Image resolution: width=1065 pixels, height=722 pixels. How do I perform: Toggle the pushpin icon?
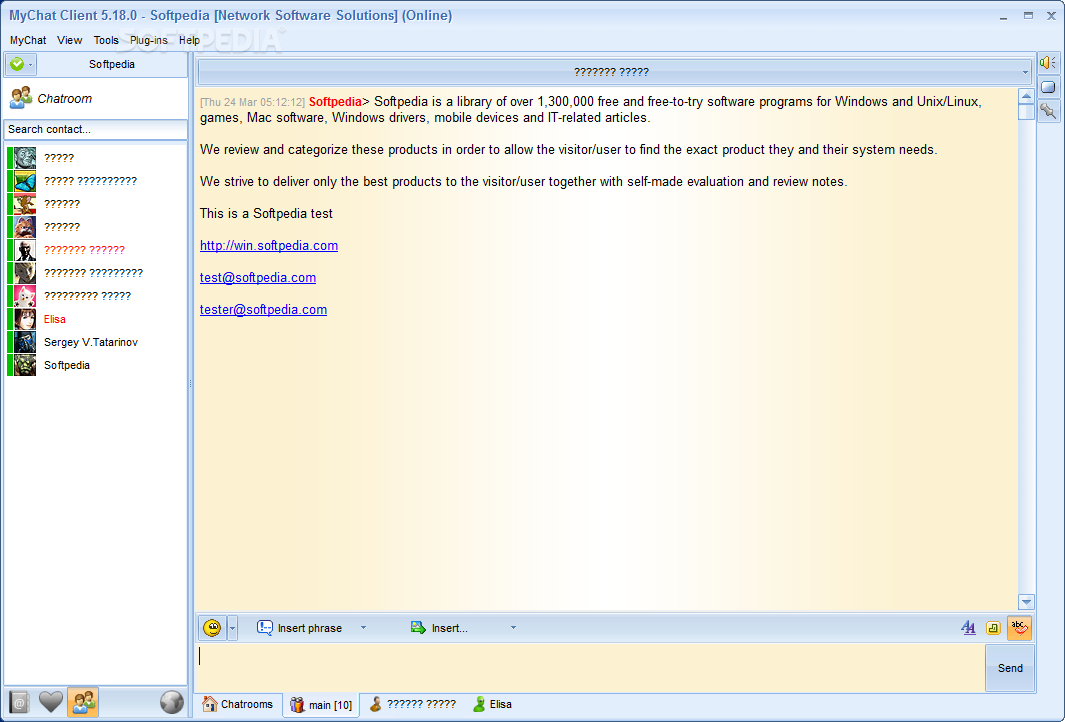(x=1048, y=111)
